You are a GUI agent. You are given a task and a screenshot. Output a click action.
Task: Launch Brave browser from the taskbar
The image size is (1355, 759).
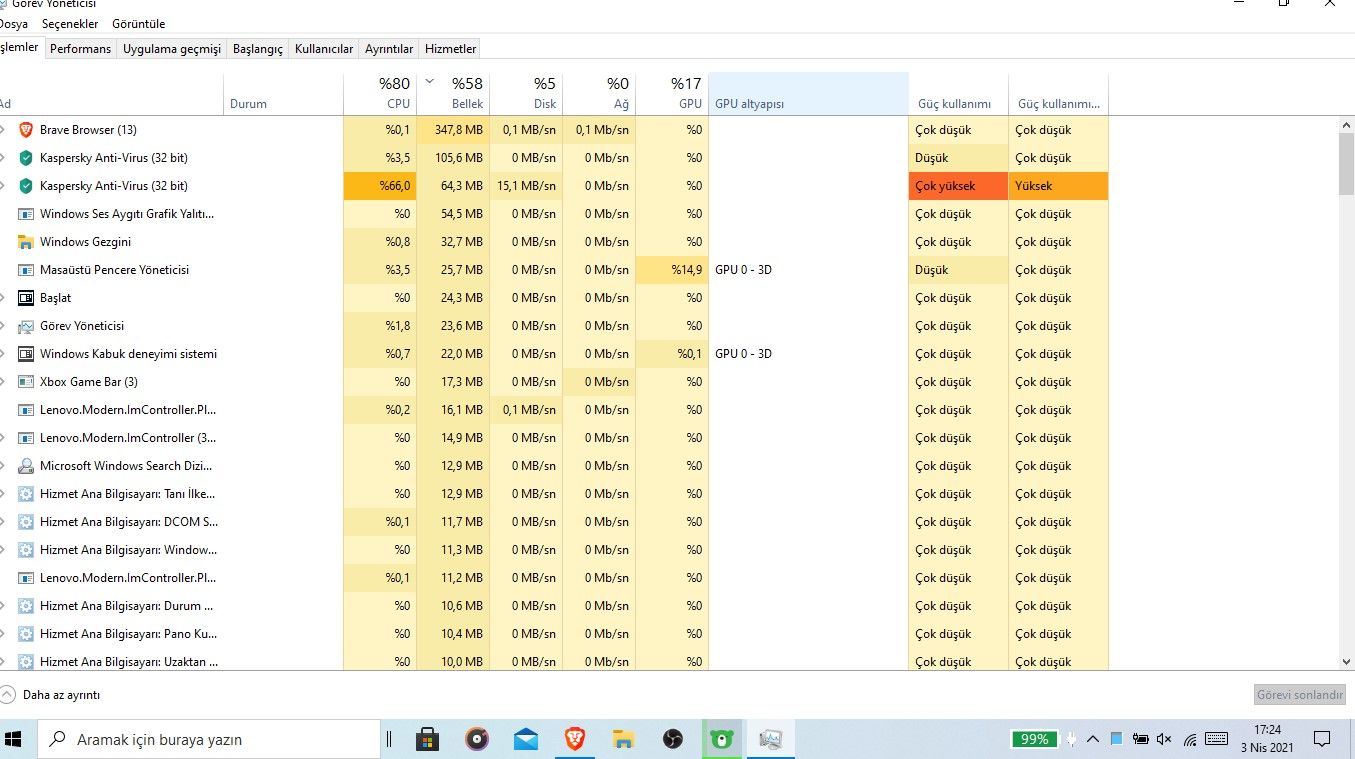(x=575, y=739)
